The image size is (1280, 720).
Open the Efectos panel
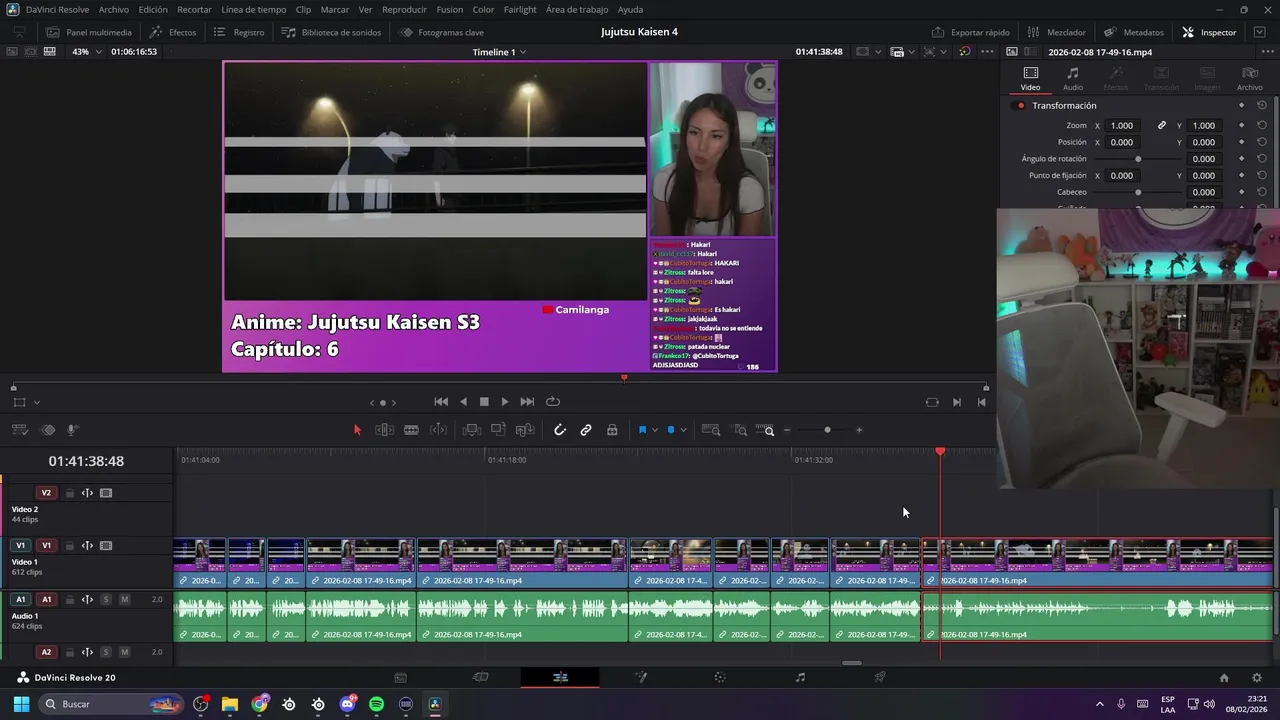coord(173,32)
